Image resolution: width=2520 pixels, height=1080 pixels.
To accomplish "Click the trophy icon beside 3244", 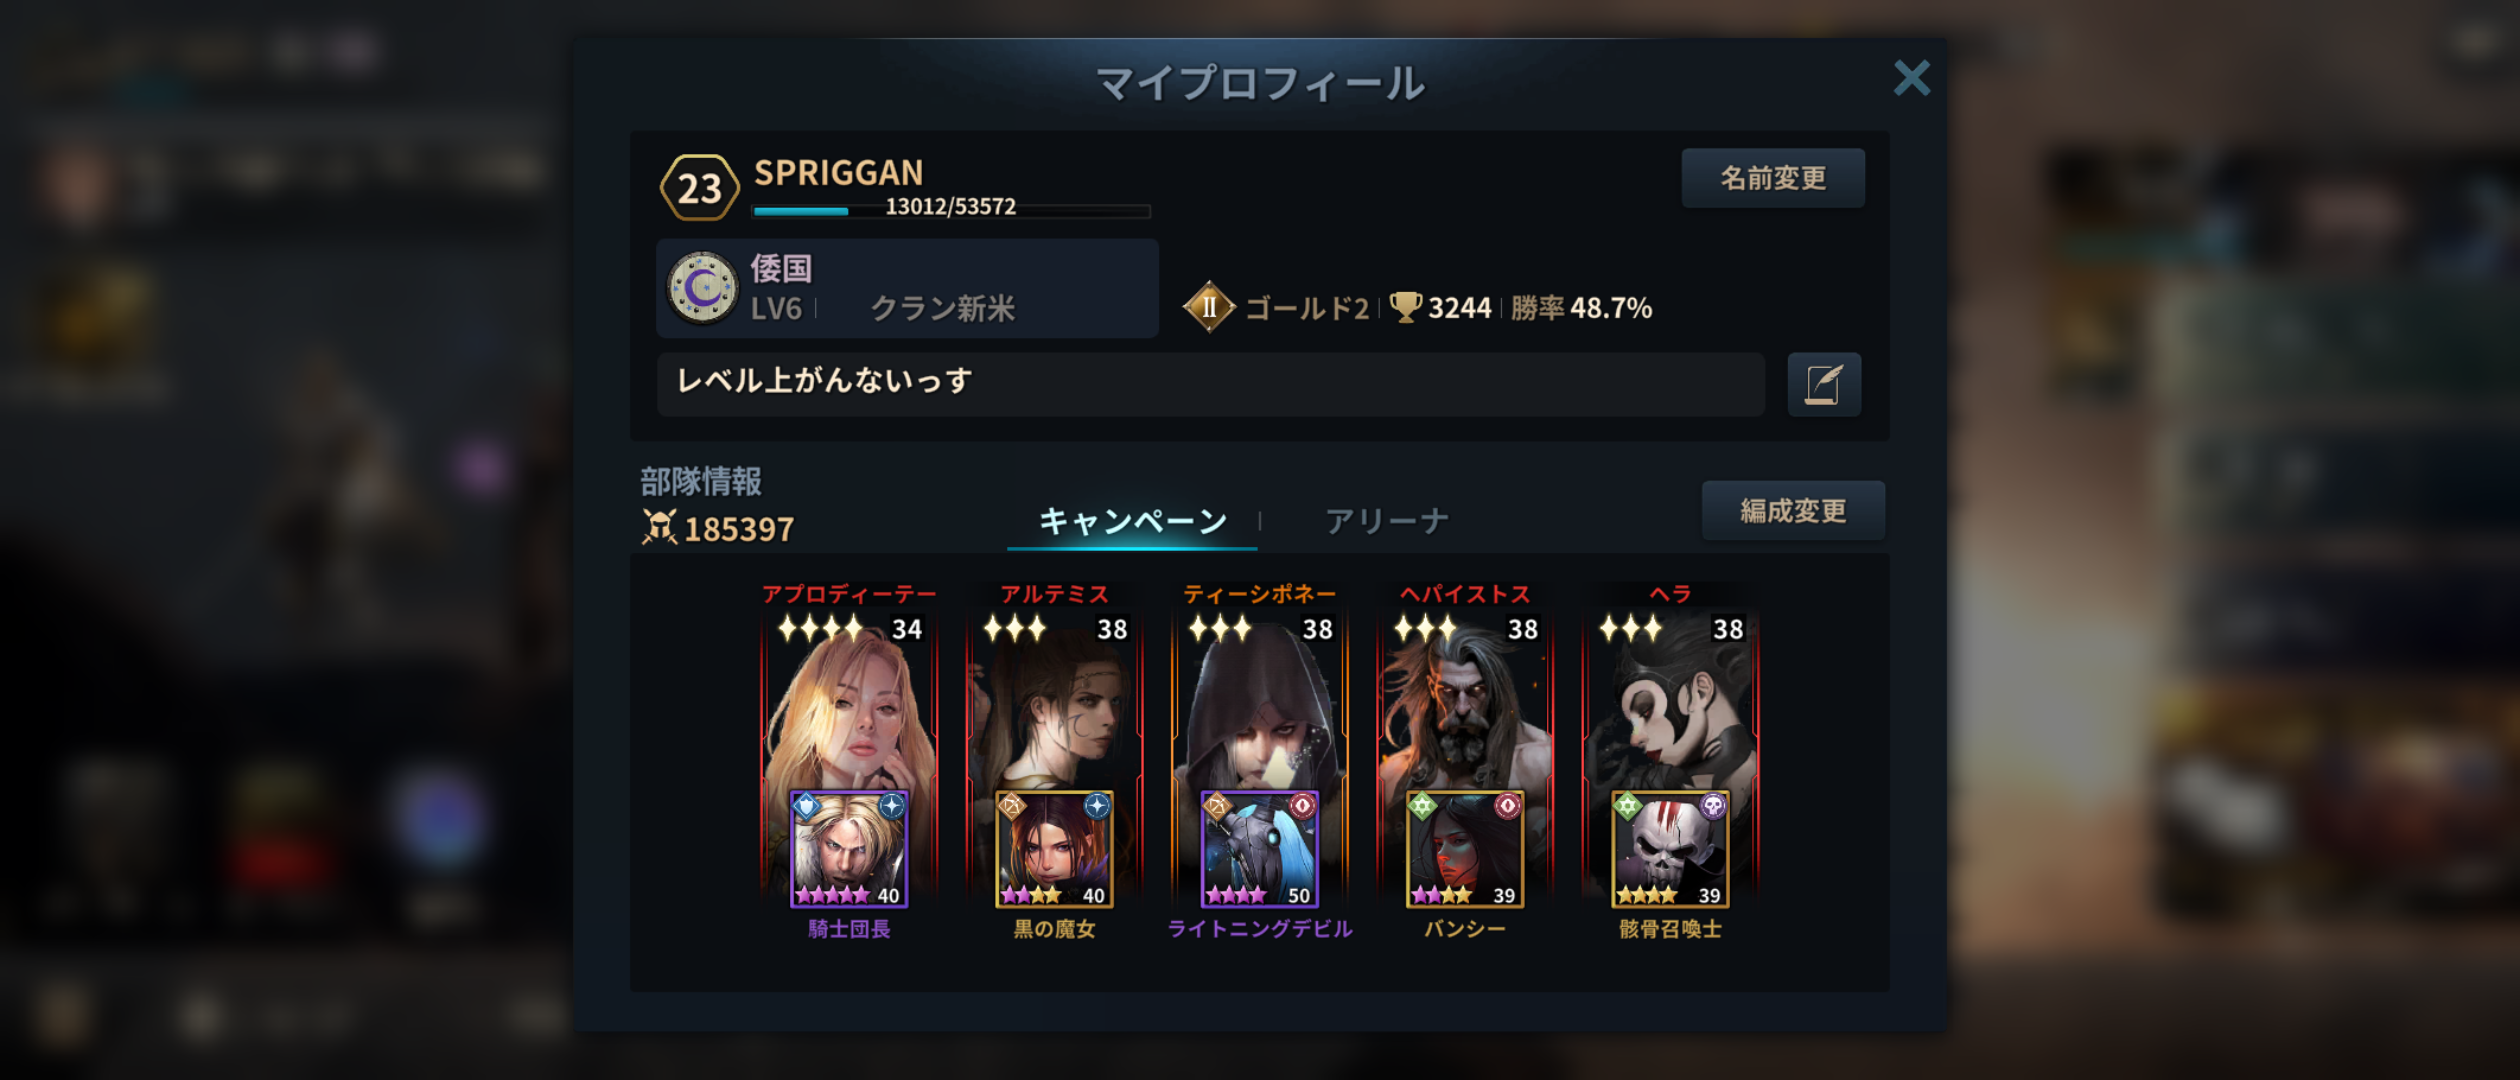I will 1406,307.
